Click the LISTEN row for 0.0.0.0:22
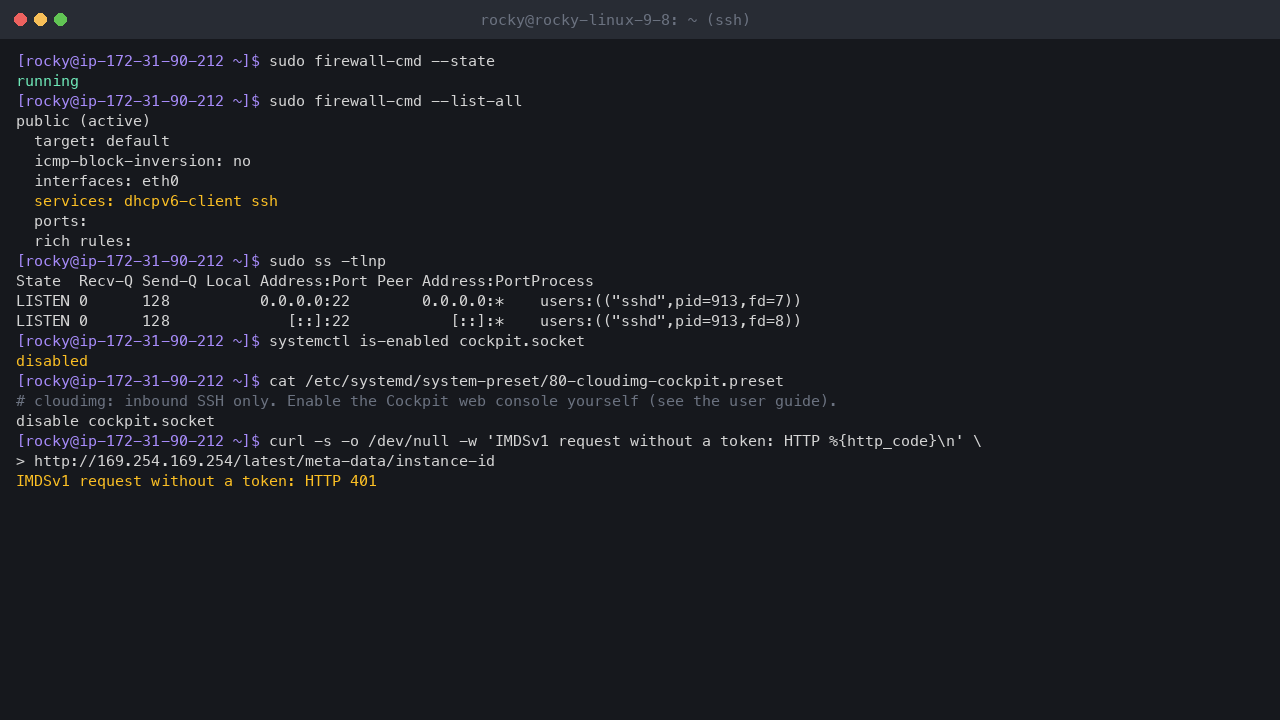 [x=409, y=301]
